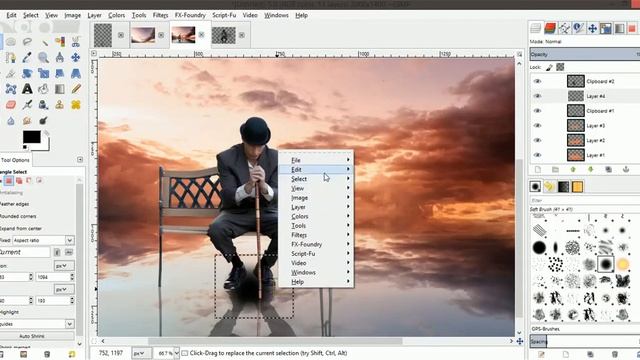Image resolution: width=640 pixels, height=360 pixels.
Task: Select the Measure compass tool
Action: (60, 58)
